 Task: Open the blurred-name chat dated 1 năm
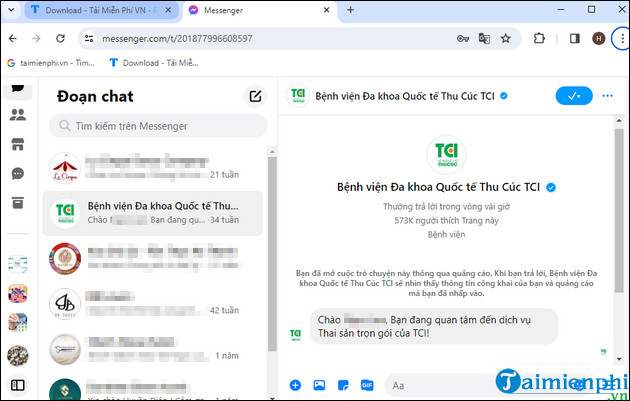(153, 349)
